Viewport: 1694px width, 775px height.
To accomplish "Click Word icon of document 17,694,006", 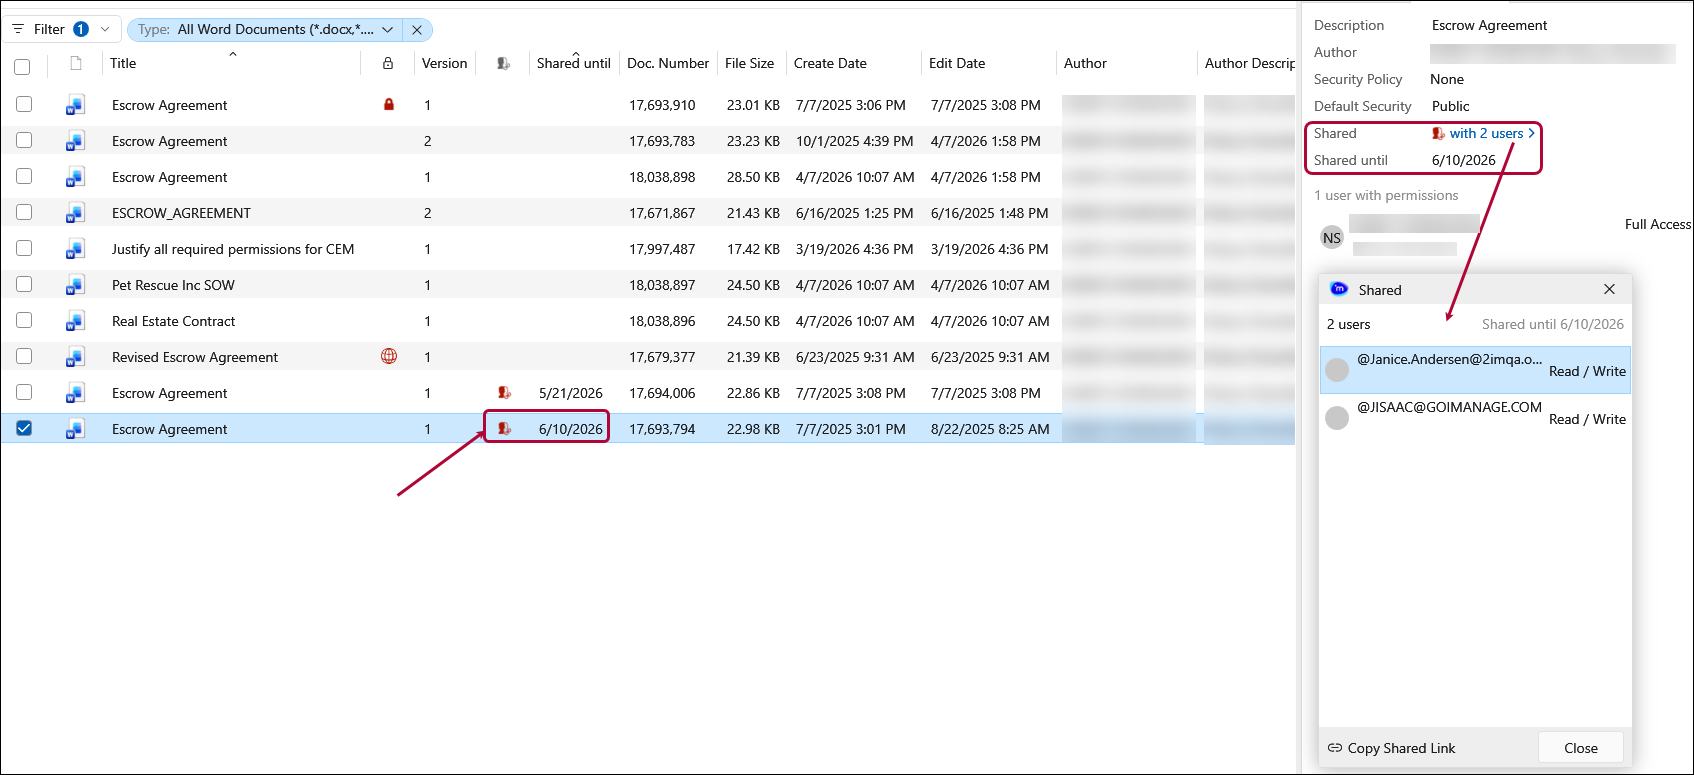I will (x=75, y=393).
